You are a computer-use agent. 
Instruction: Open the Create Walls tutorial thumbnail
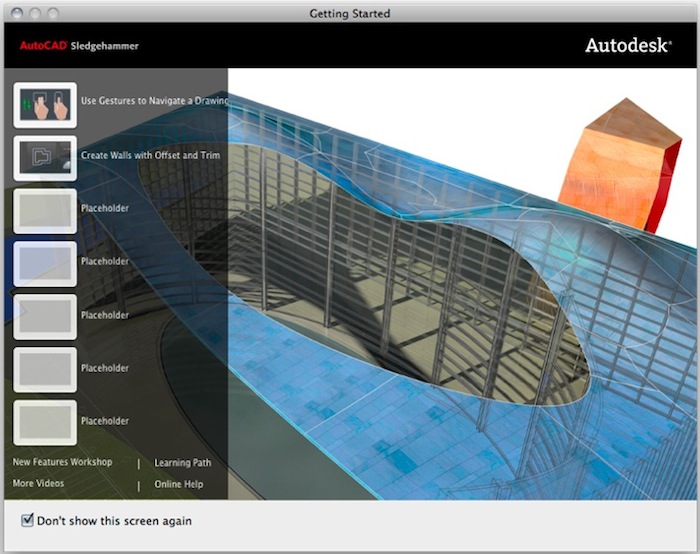45,158
